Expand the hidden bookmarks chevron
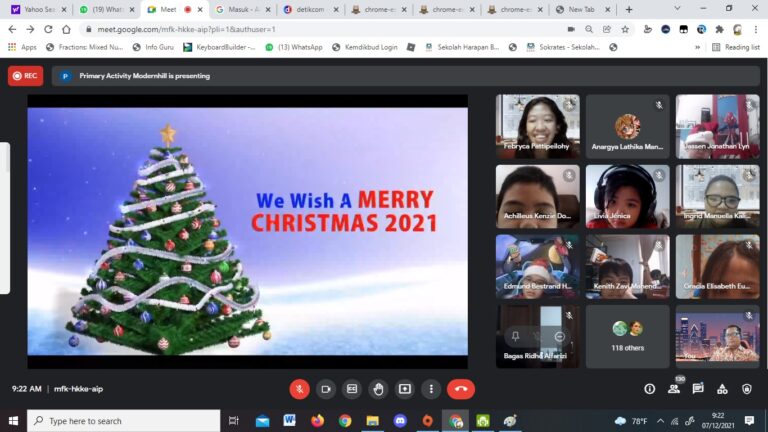The image size is (768, 432). click(697, 47)
